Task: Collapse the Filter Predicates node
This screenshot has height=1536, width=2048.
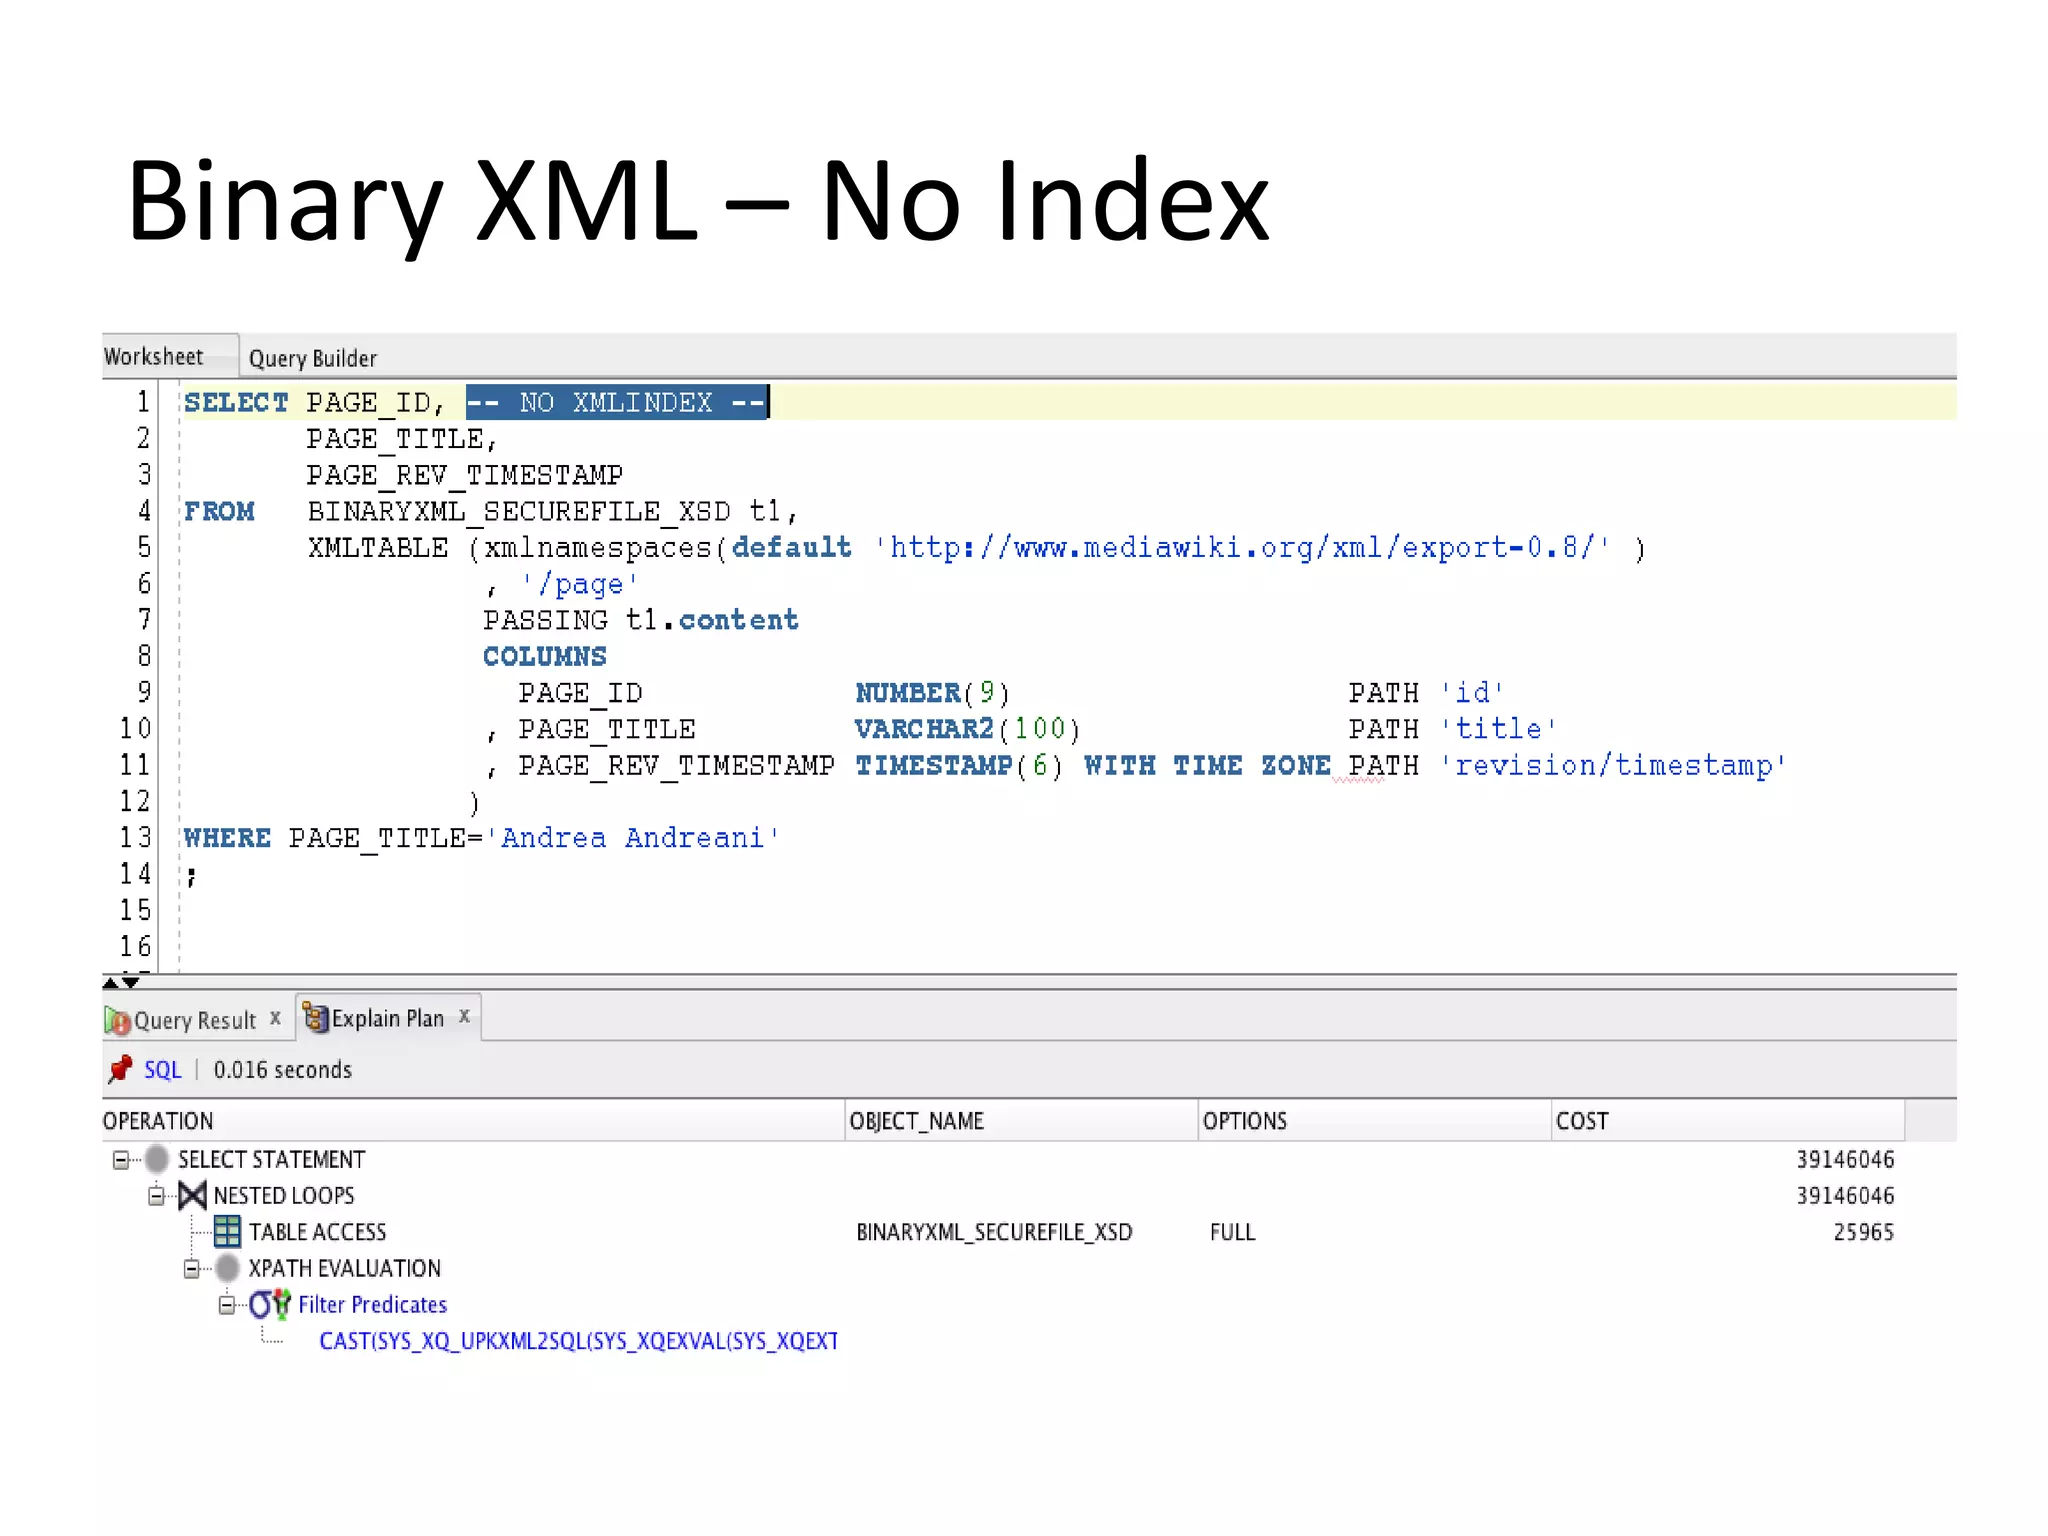Action: click(x=227, y=1305)
